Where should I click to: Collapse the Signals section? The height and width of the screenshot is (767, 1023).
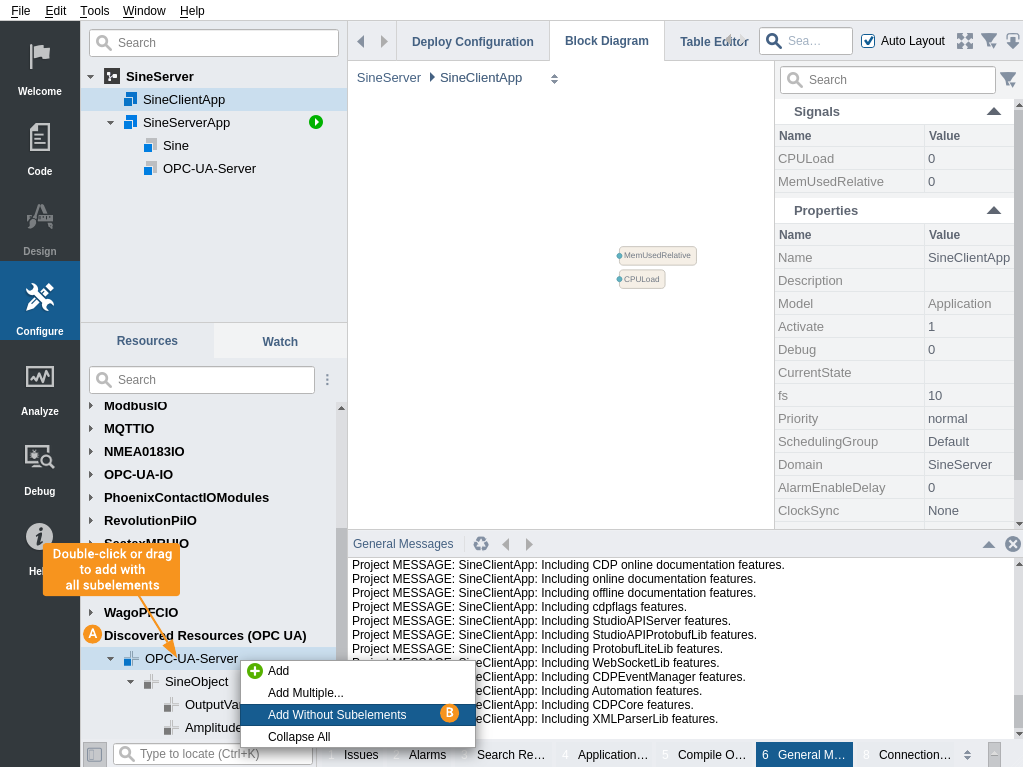tap(993, 111)
